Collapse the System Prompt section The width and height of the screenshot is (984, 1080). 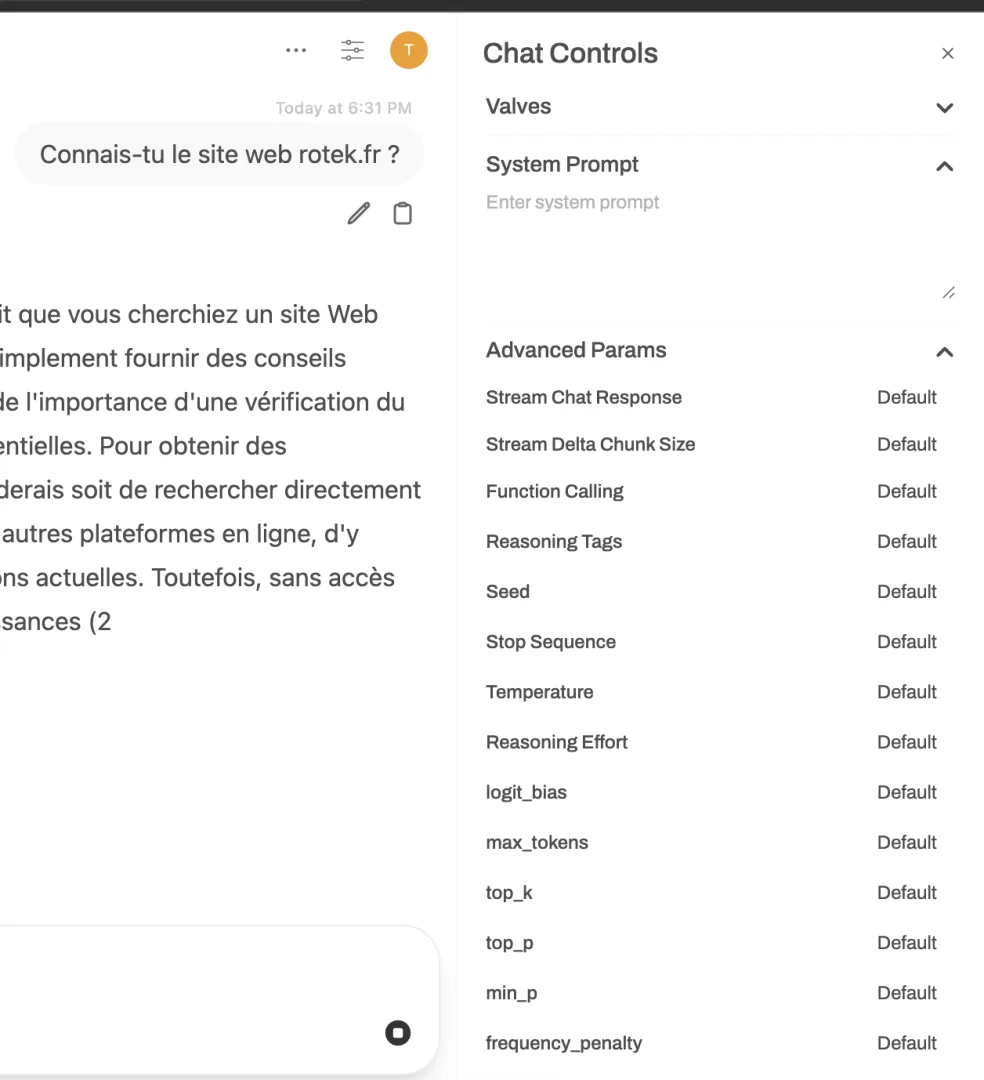(944, 166)
